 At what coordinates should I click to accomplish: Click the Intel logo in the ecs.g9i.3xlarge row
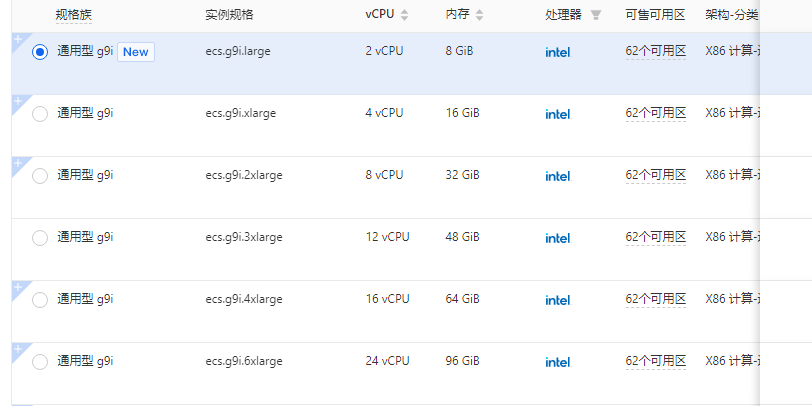(x=557, y=238)
